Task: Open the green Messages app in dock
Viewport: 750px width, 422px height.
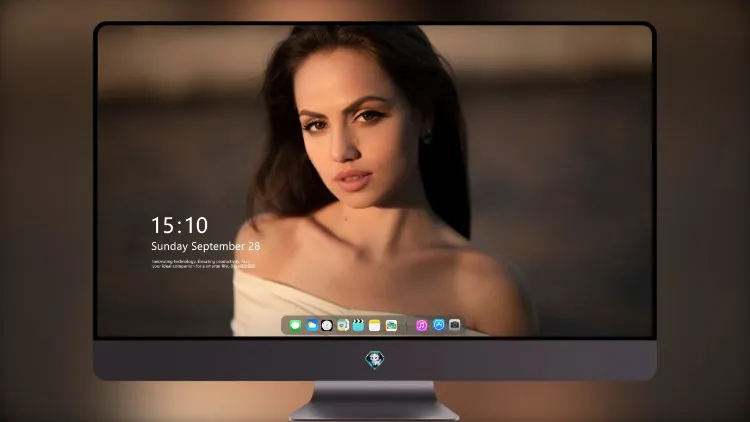Action: pos(295,325)
